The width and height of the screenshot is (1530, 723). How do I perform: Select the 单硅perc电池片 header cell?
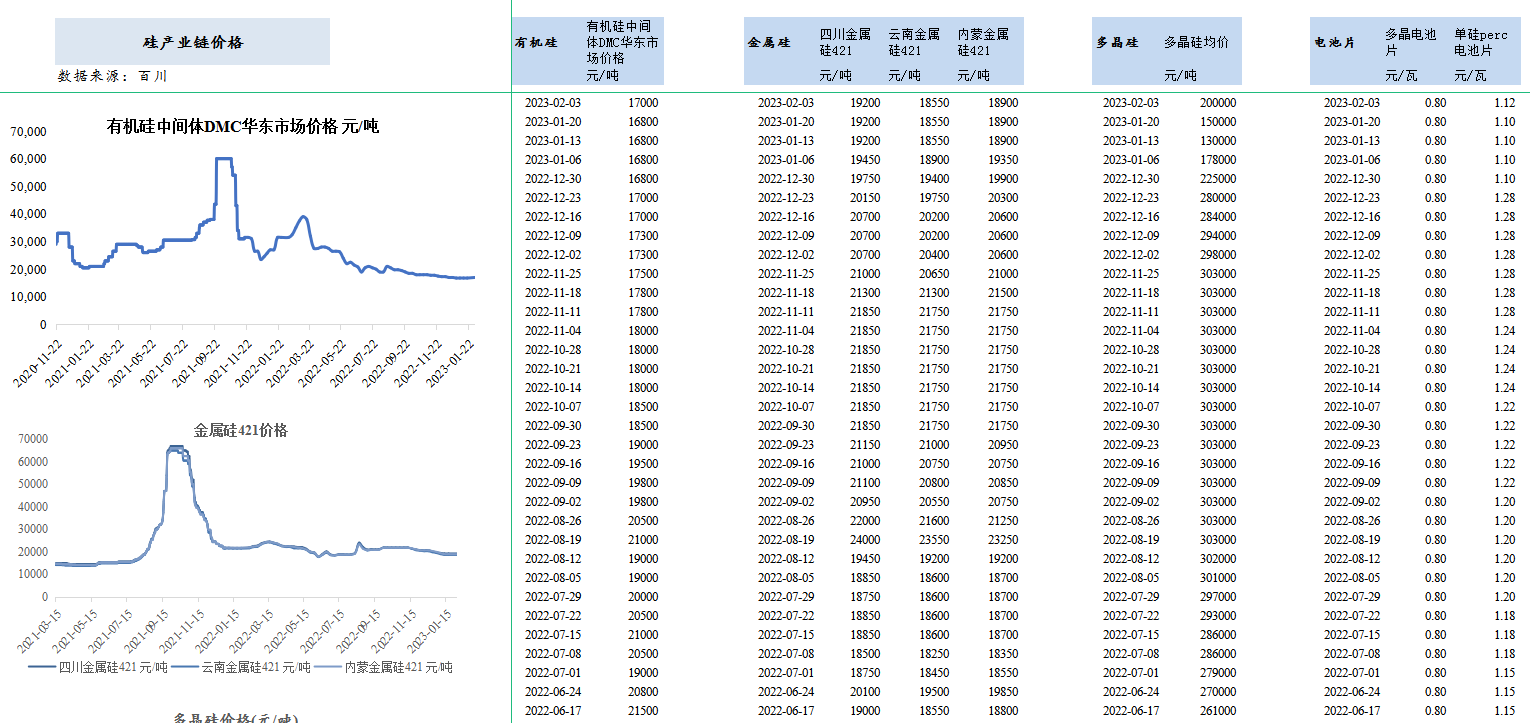(x=1481, y=40)
